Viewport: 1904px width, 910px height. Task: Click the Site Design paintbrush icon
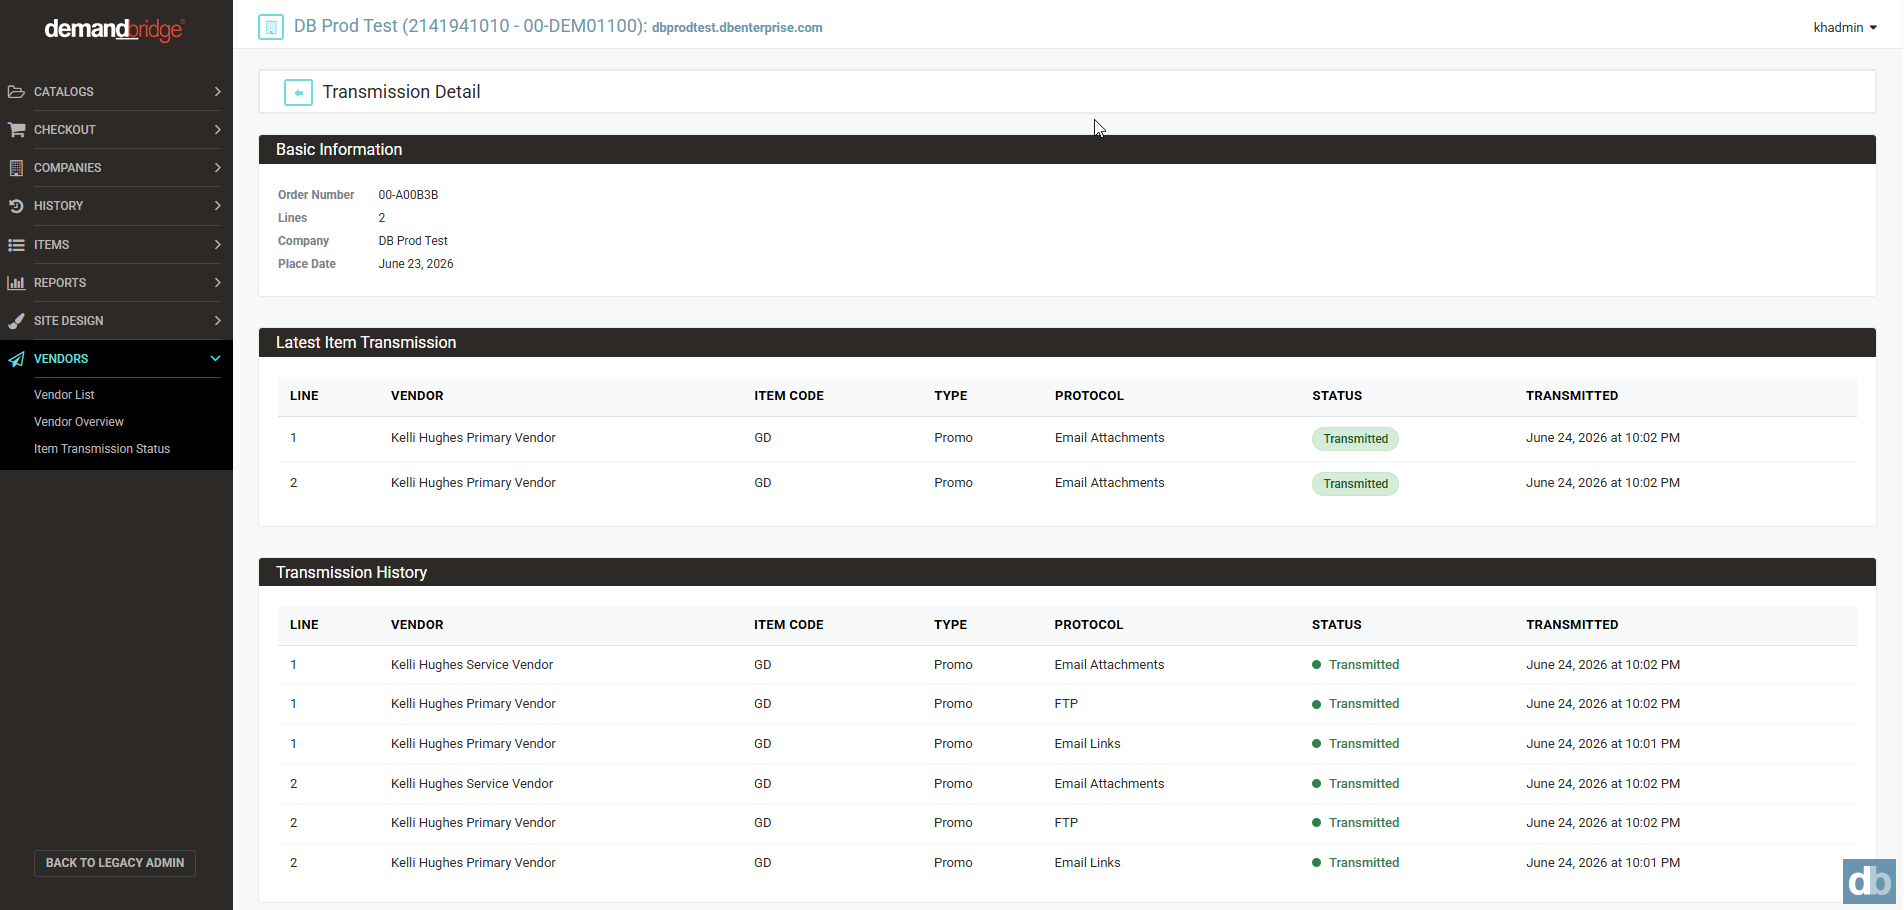[x=16, y=321]
